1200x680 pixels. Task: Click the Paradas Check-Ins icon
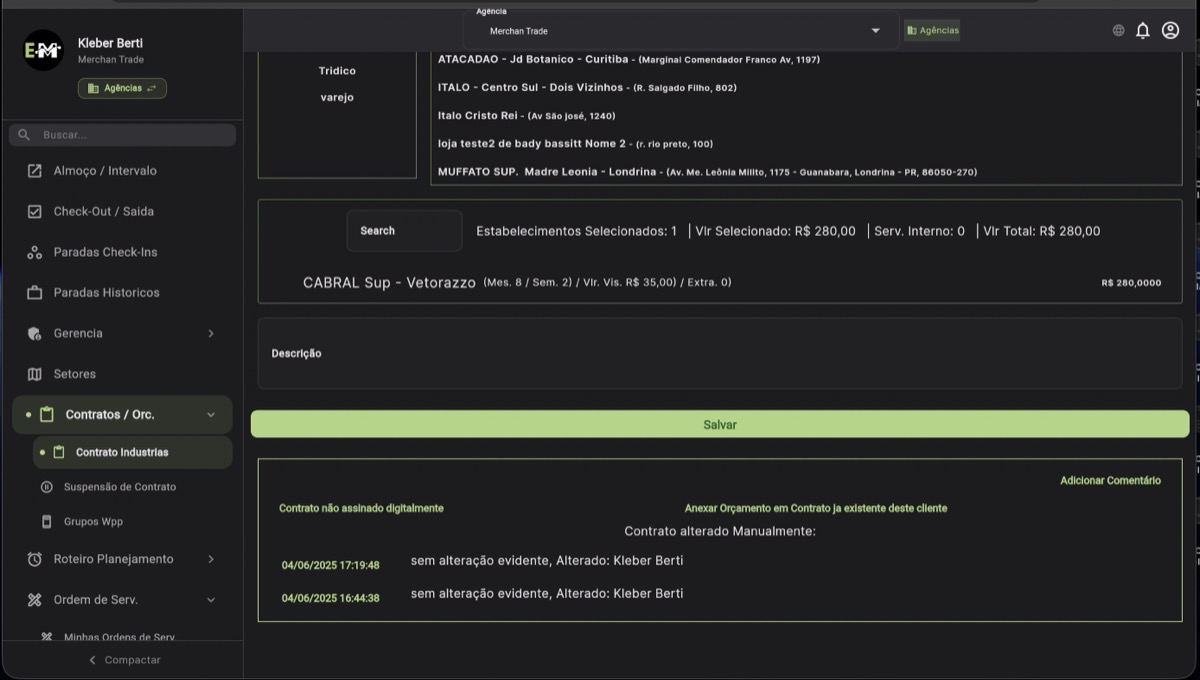coord(35,253)
